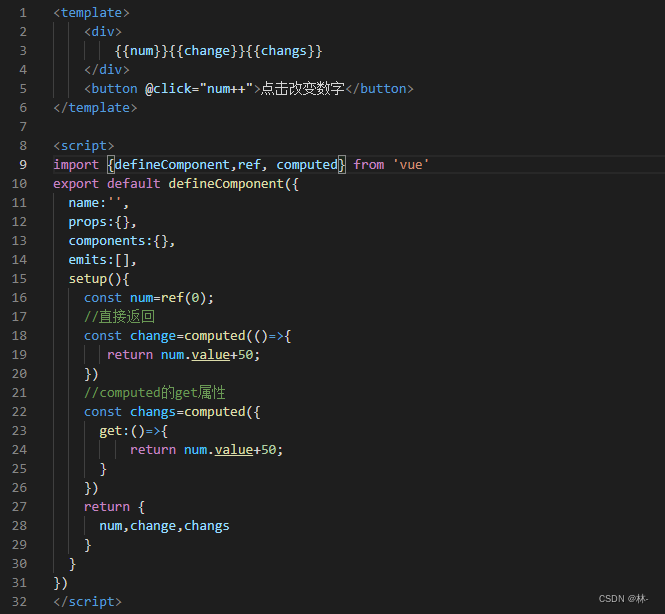Click the get:()=>{ line
Image resolution: width=665 pixels, height=614 pixels.
[134, 431]
